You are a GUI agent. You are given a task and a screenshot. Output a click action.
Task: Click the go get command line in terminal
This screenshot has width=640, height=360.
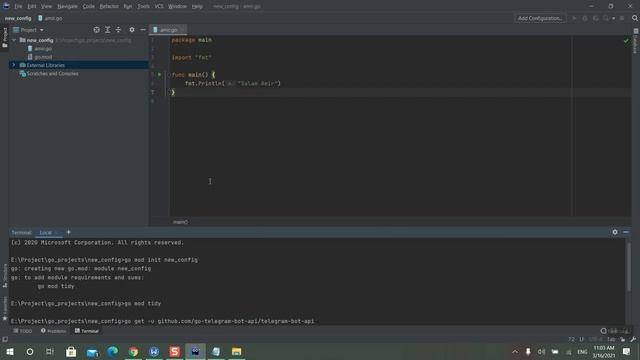click(x=162, y=321)
